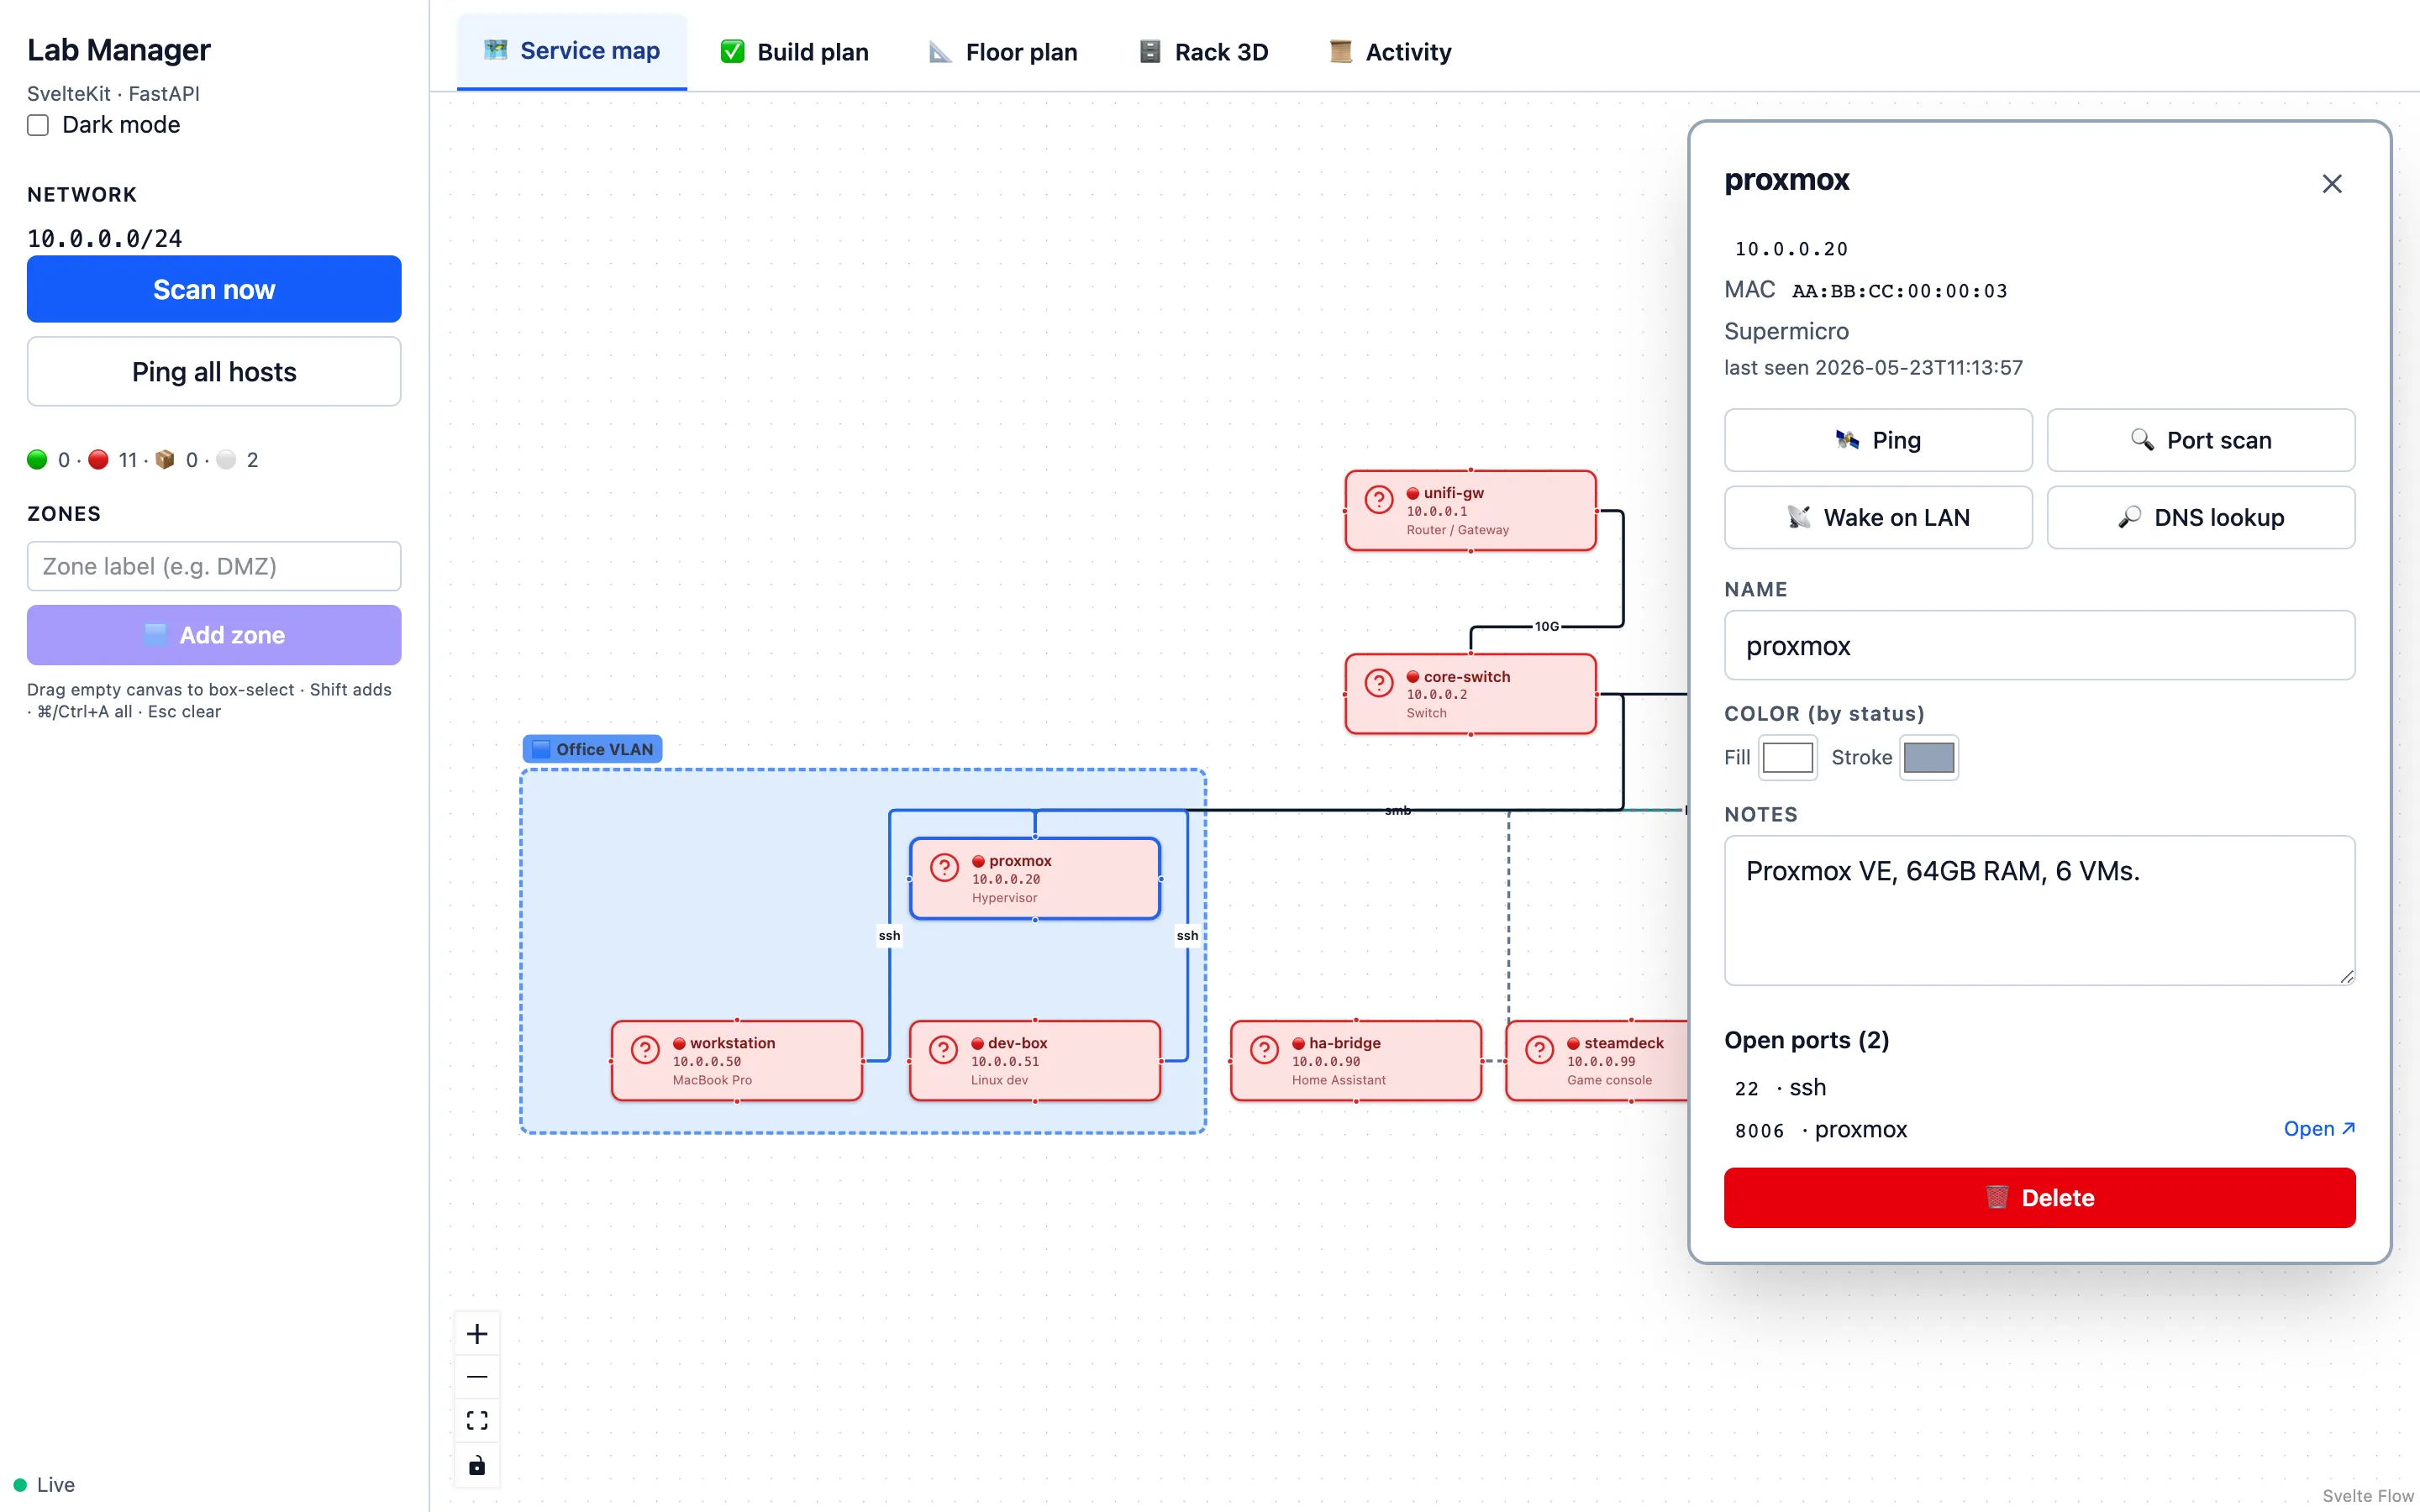This screenshot has width=2420, height=1512.
Task: Click the question icon on dev-box node
Action: (943, 1049)
